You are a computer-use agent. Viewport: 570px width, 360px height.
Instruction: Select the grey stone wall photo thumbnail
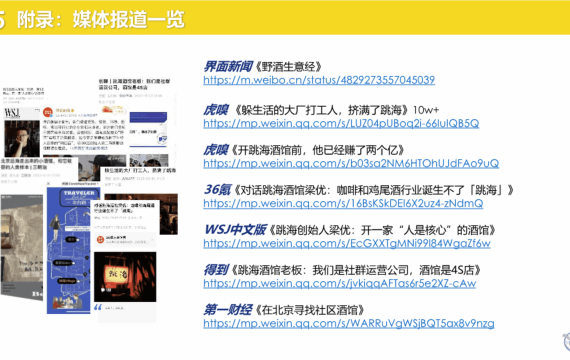(x=21, y=247)
